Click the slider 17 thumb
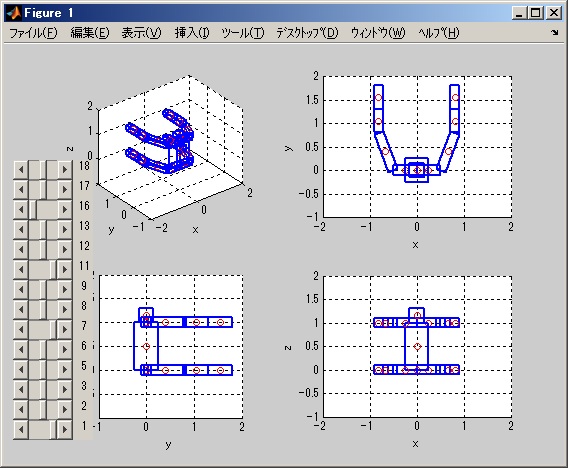 (x=43, y=189)
